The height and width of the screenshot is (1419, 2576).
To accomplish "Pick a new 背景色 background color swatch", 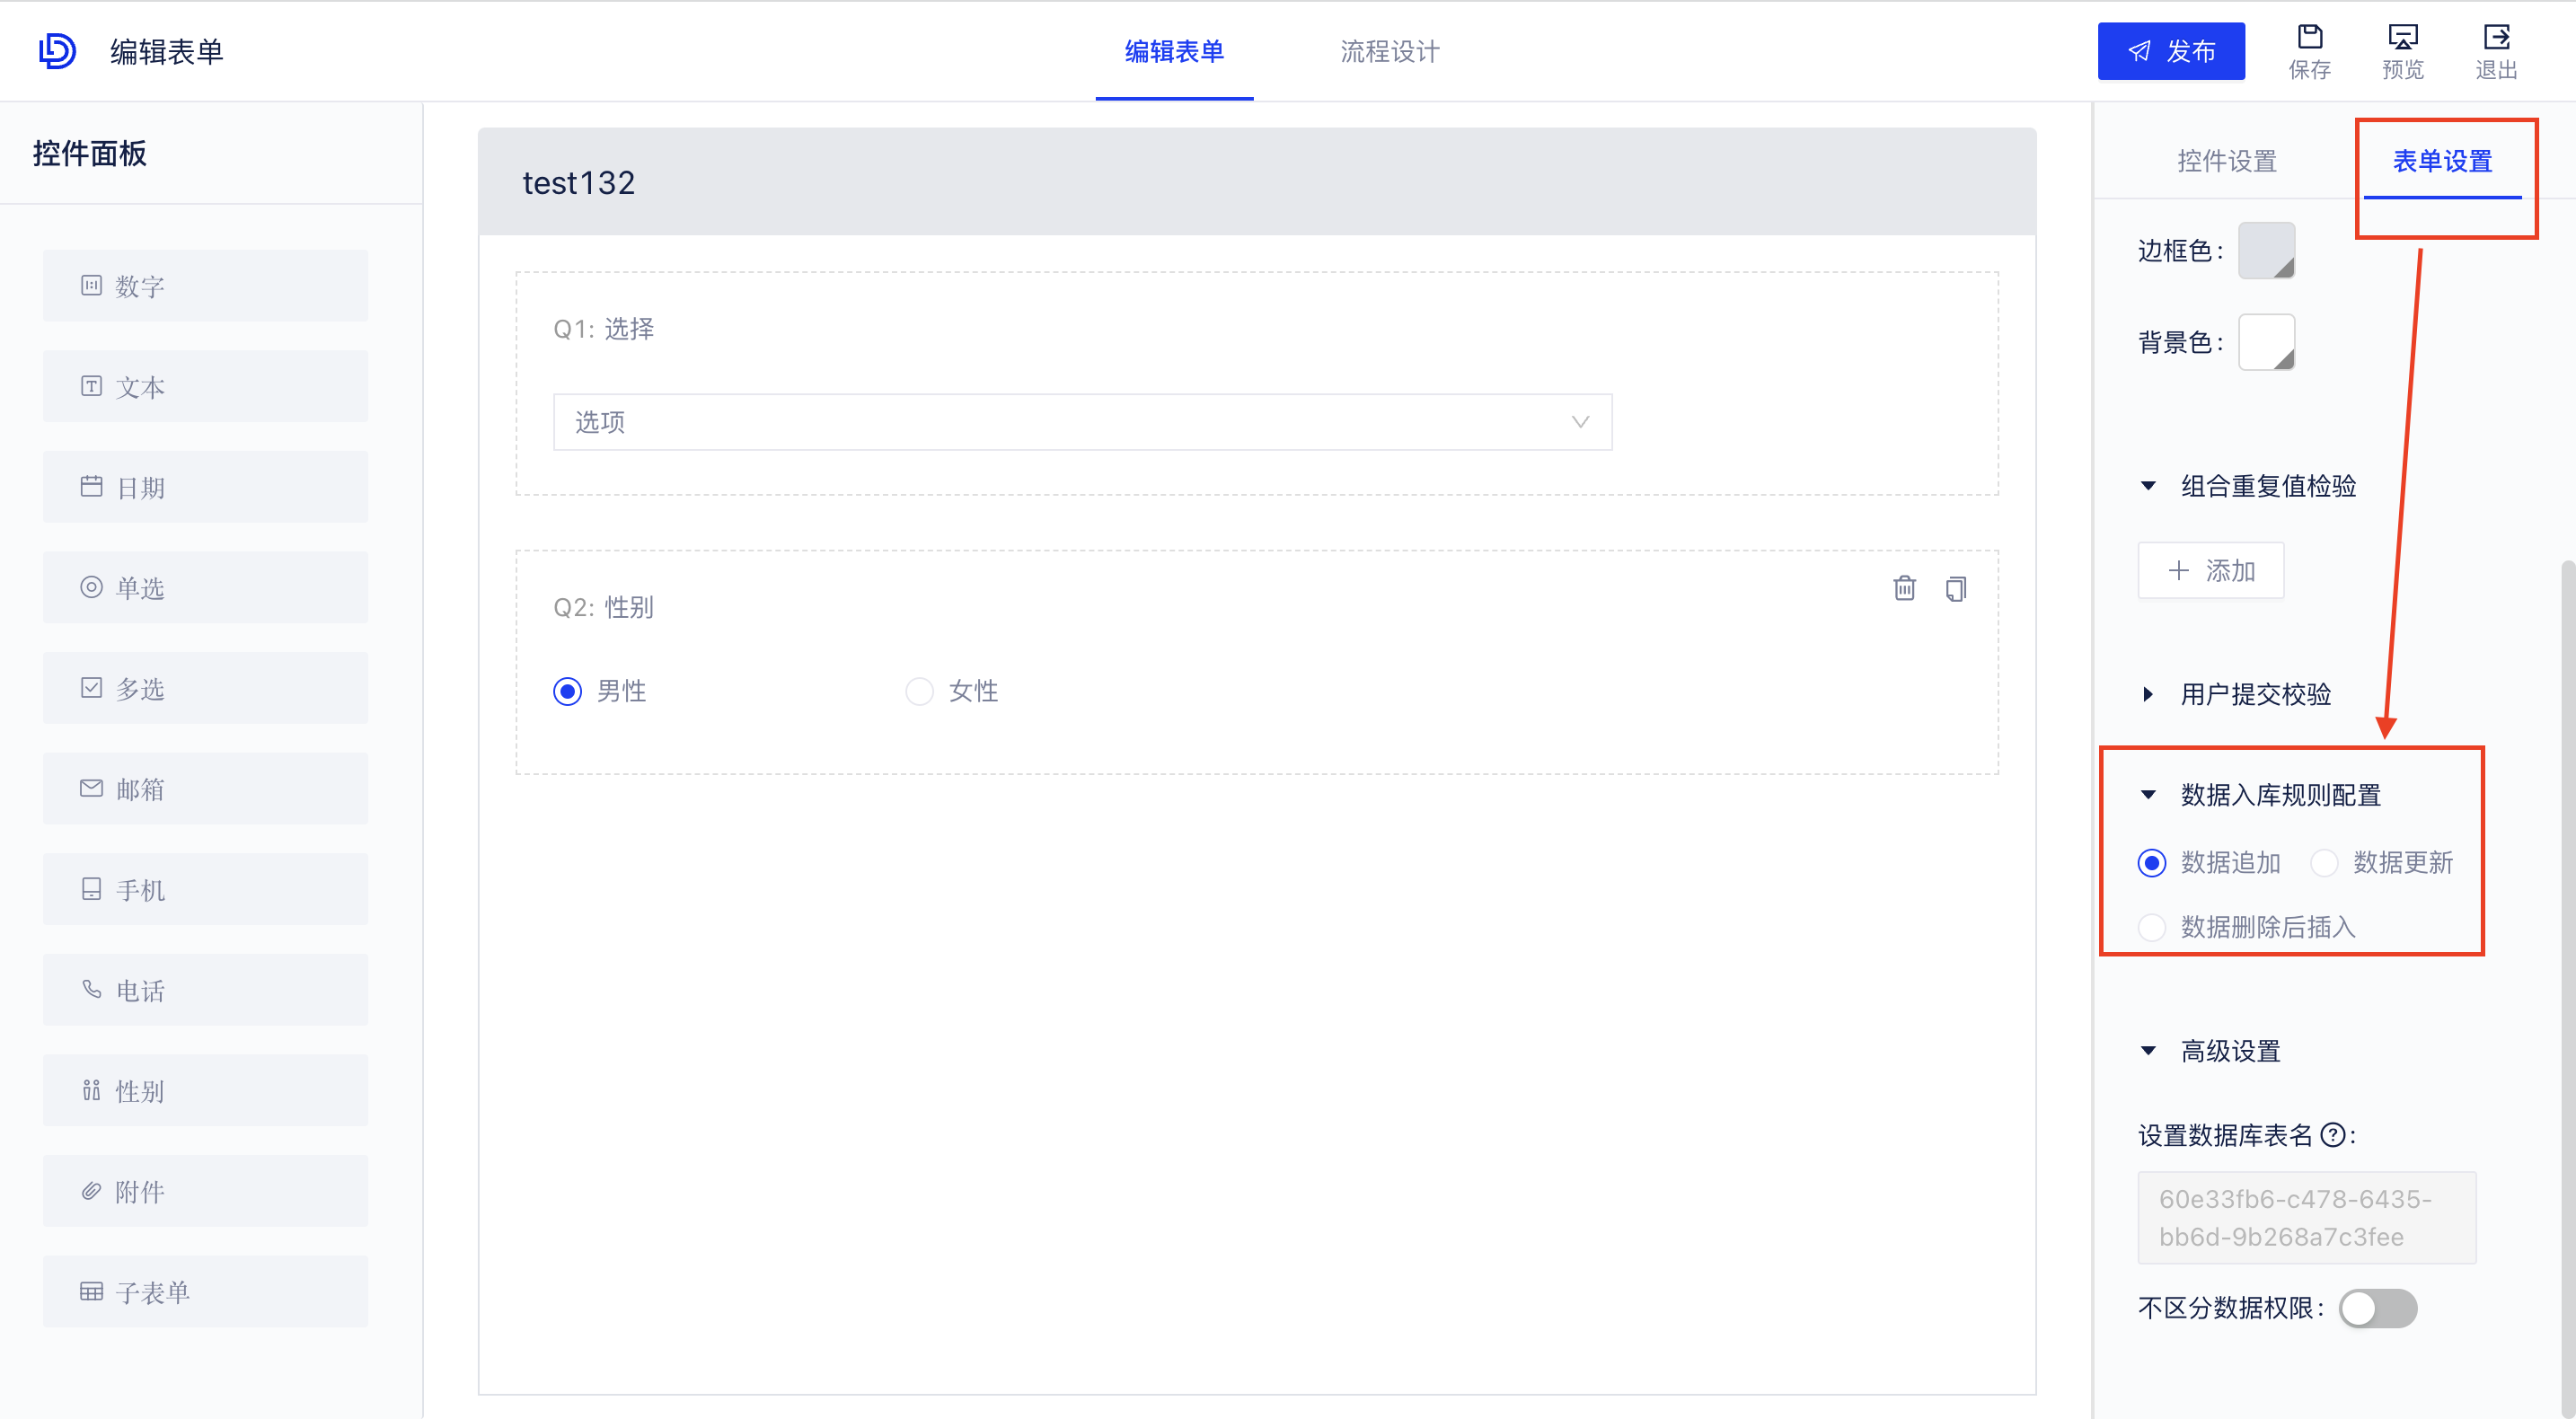I will pyautogui.click(x=2266, y=342).
